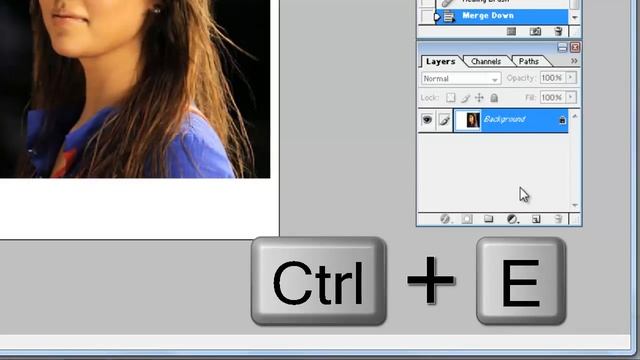Viewport: 640px width, 360px height.
Task: Toggle lock position move icon
Action: coord(480,98)
